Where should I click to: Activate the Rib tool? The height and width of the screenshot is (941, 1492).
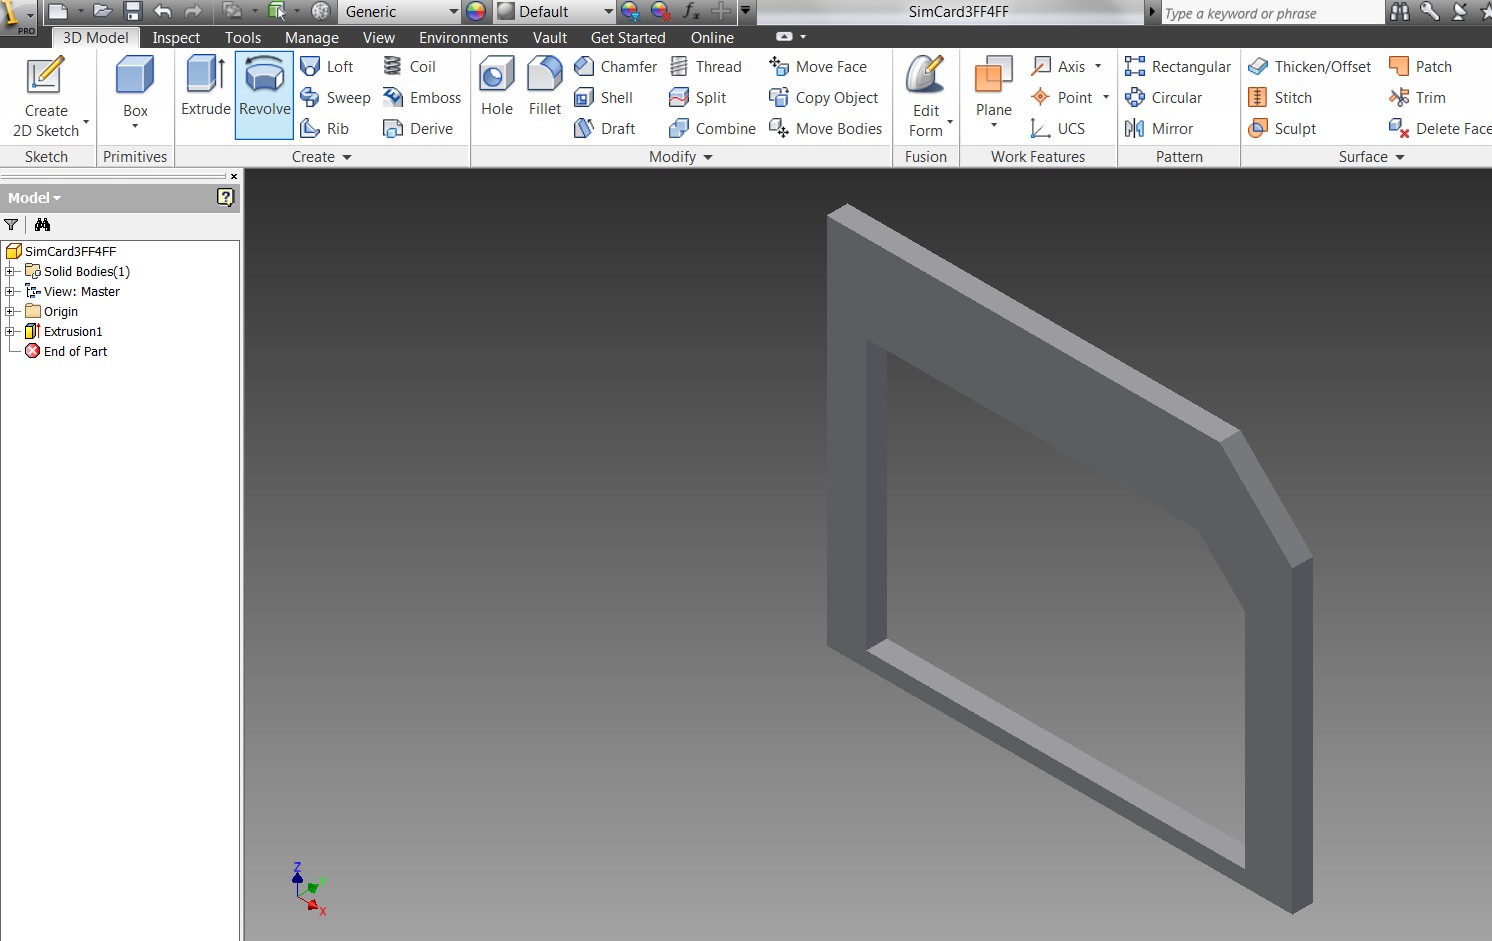[325, 129]
